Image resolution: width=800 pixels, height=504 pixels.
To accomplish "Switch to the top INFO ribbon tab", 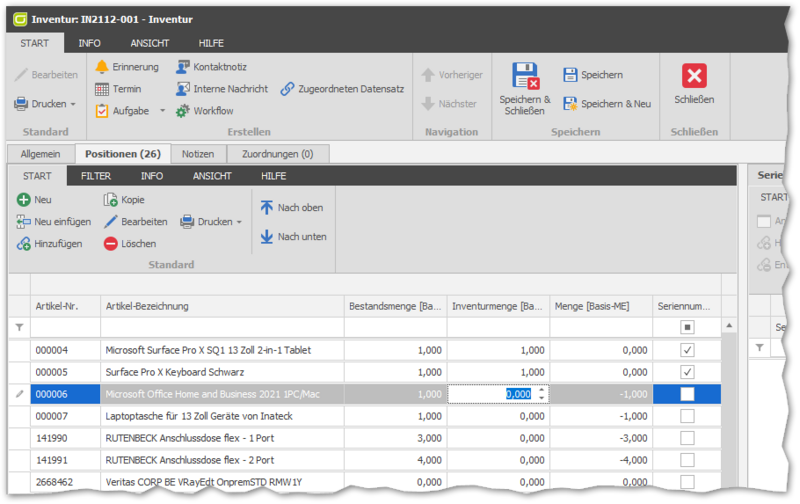I will [89, 43].
